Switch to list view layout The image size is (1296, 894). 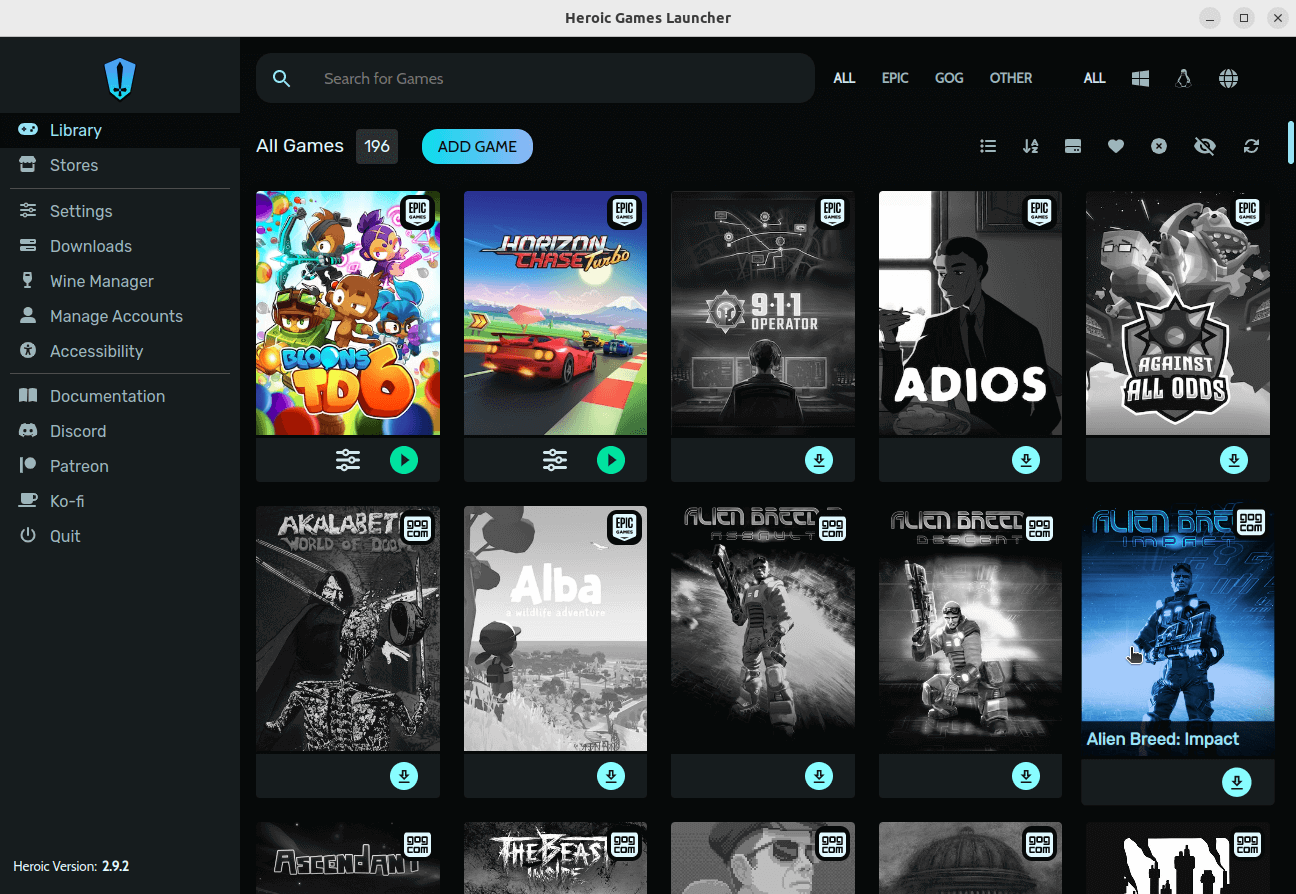tap(988, 146)
